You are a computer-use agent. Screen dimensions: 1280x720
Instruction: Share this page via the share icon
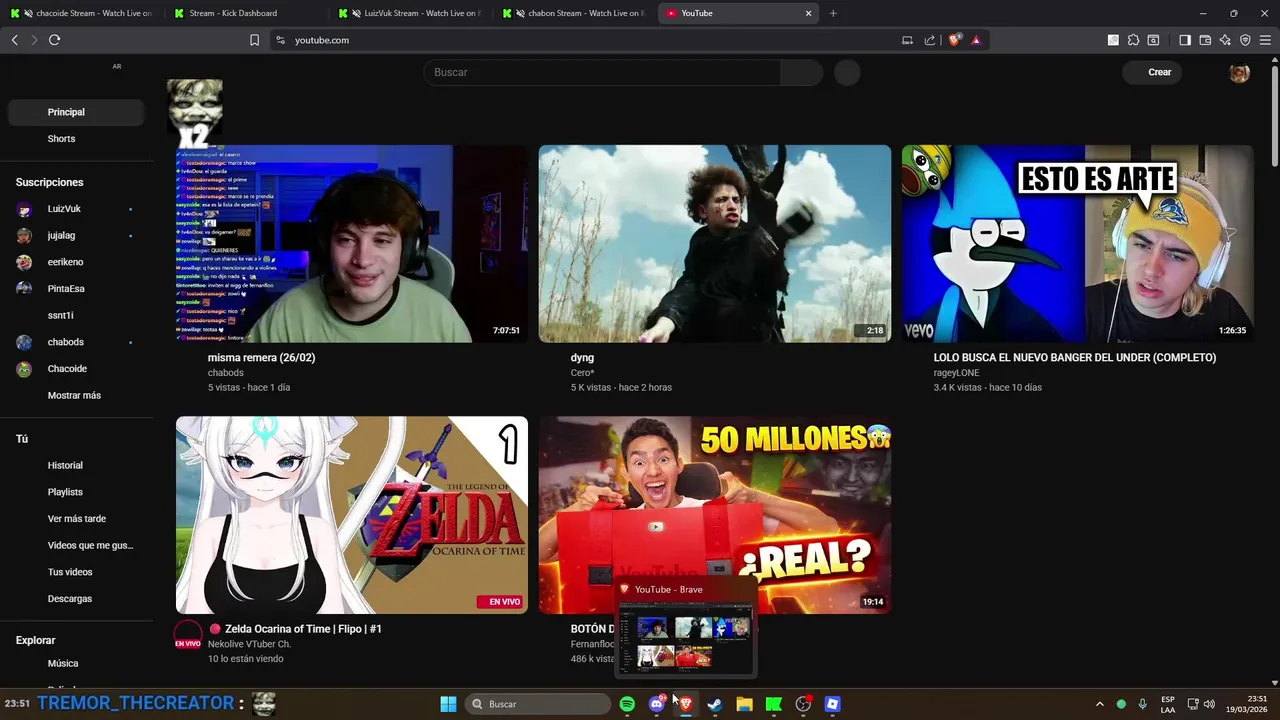pos(930,40)
